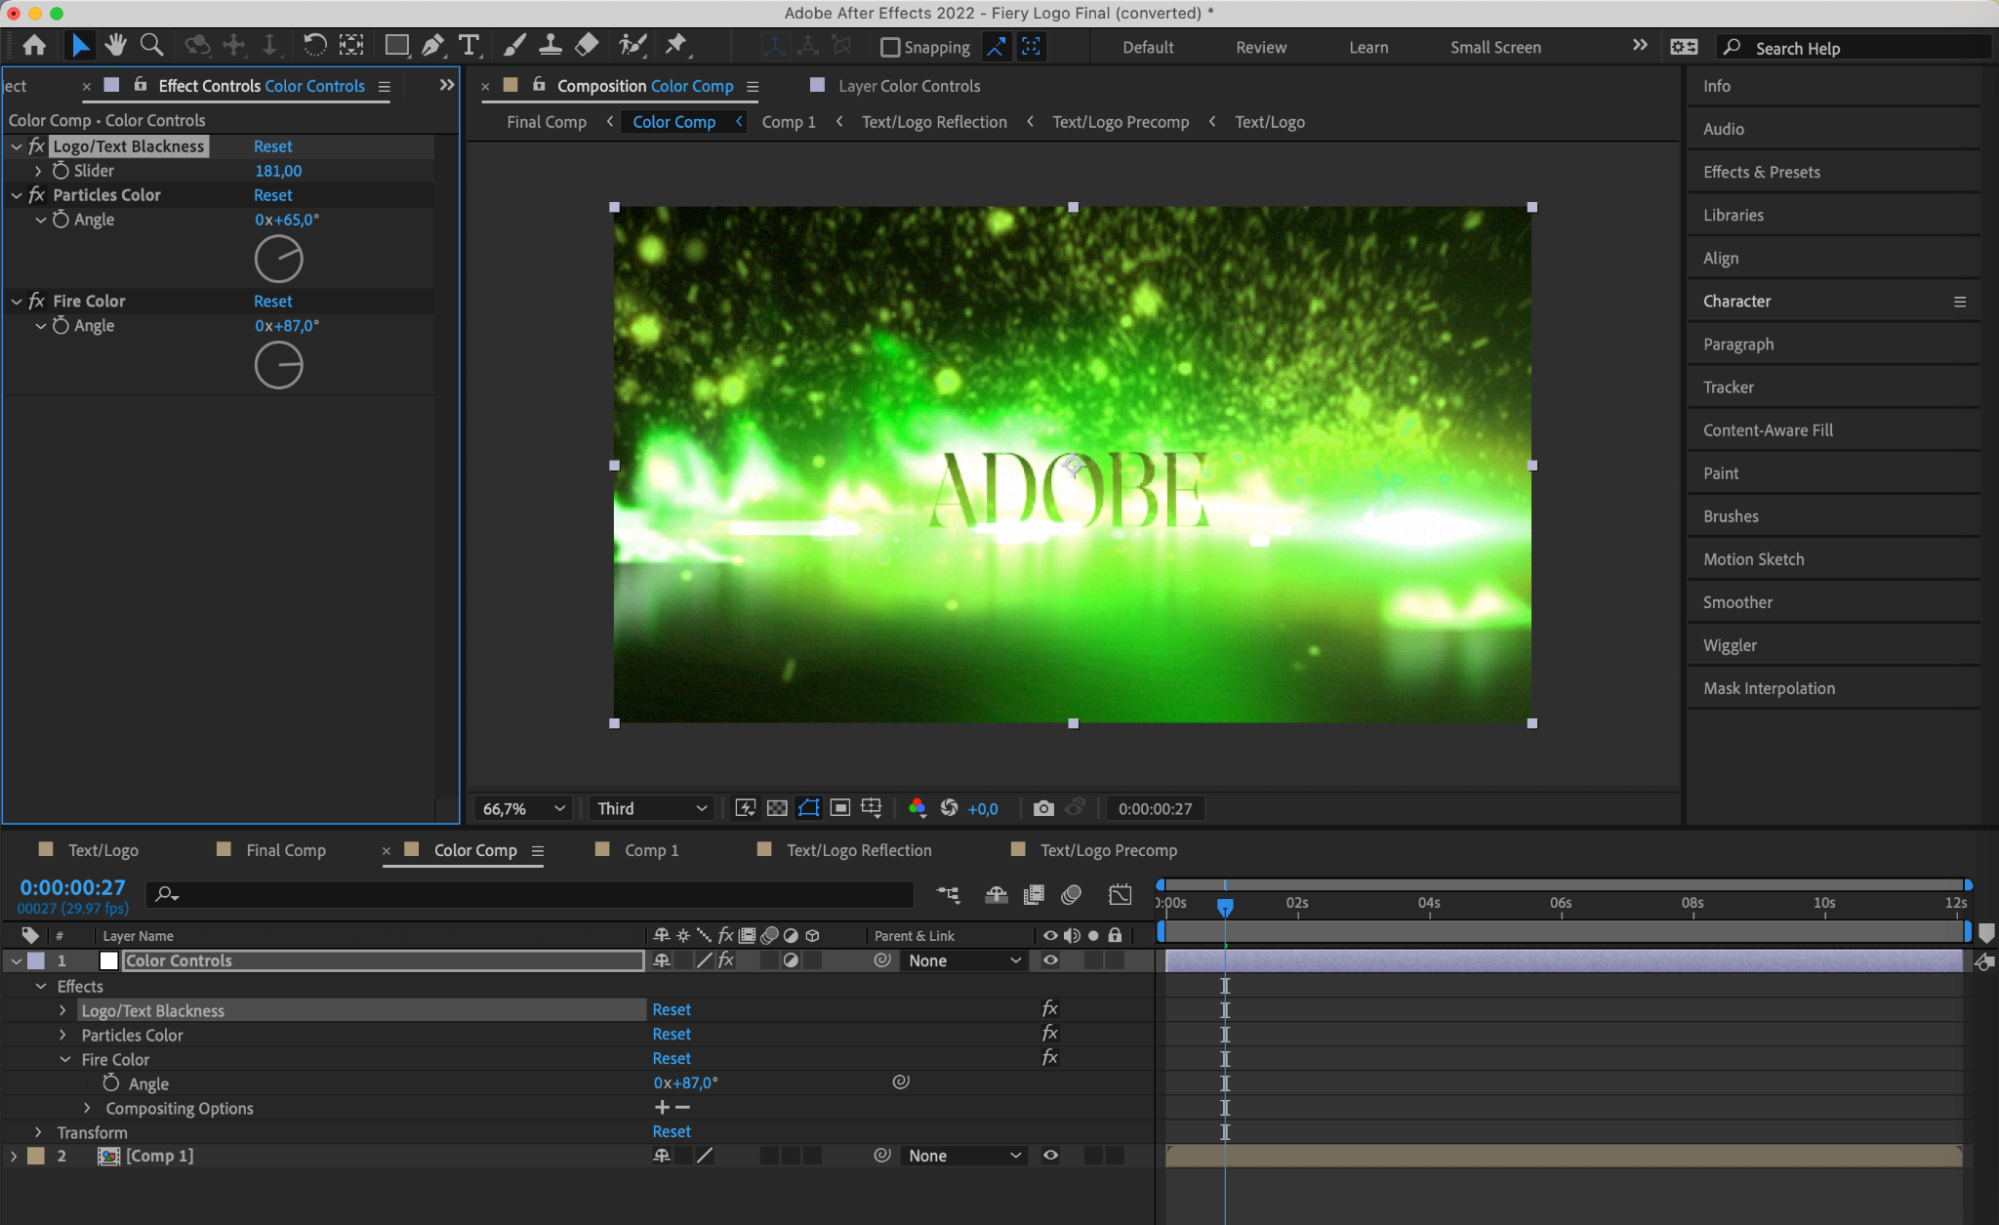
Task: Open the Third resolution dropdown
Action: (651, 808)
